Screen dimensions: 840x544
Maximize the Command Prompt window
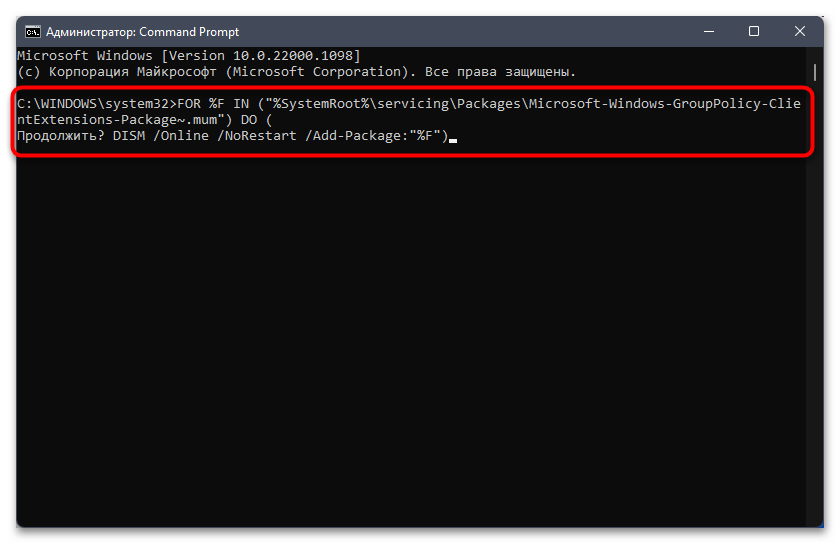(754, 32)
